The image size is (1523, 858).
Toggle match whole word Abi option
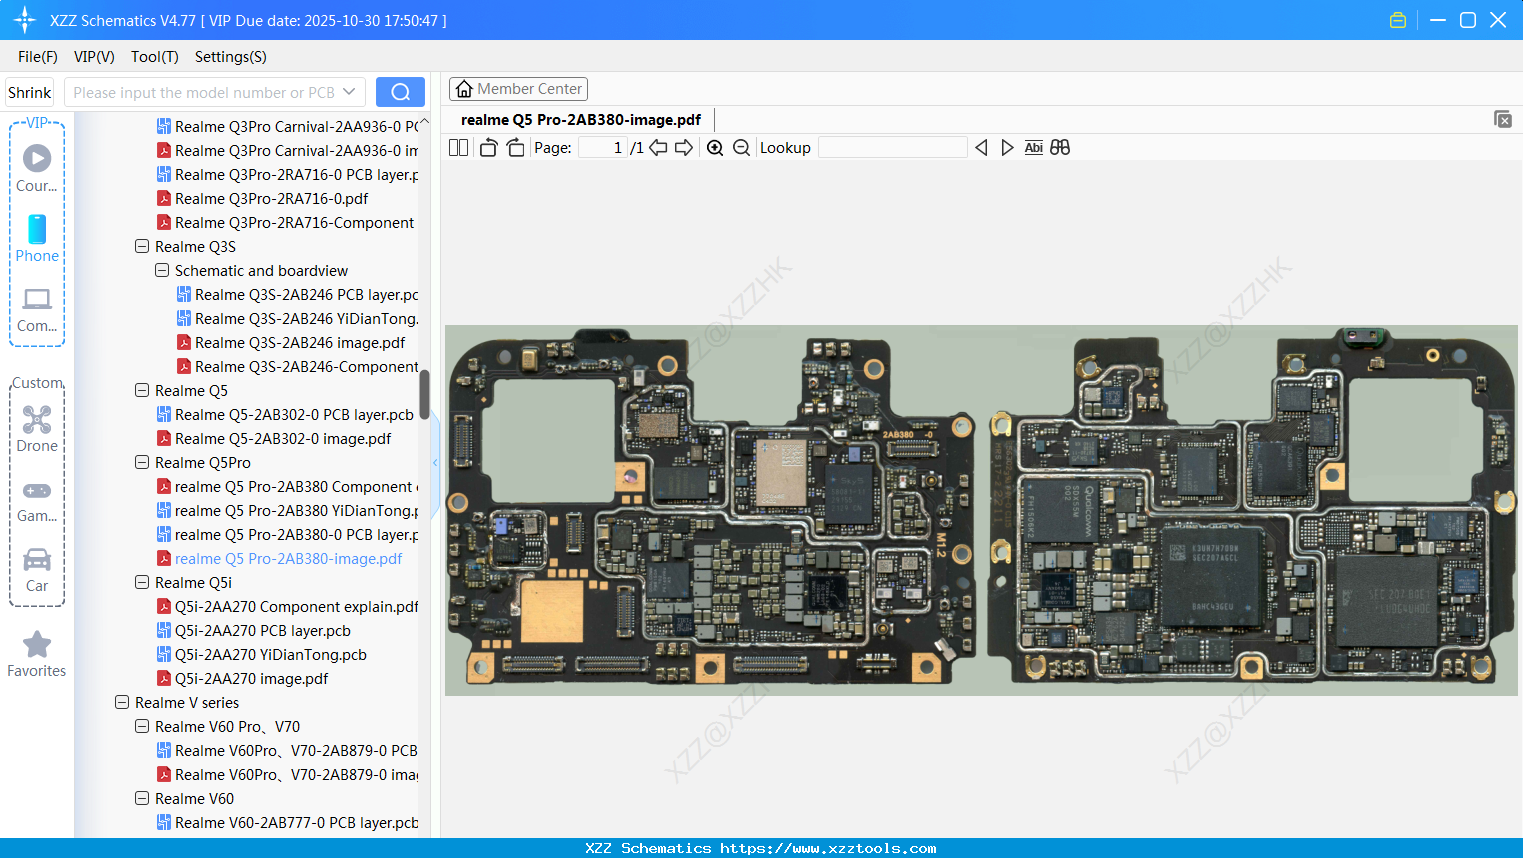click(1033, 148)
